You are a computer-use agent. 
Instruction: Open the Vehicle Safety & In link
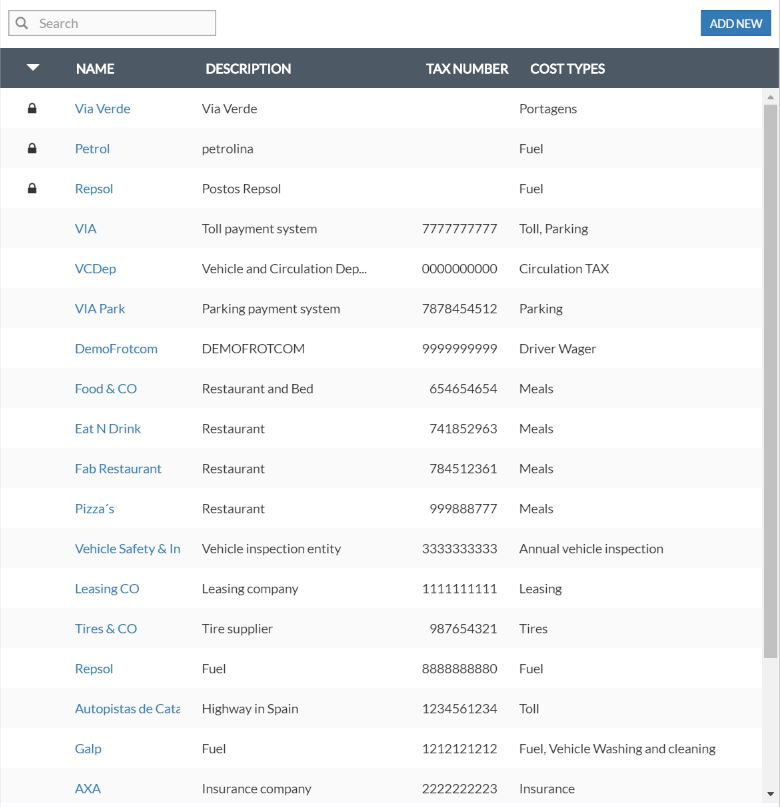pos(127,549)
